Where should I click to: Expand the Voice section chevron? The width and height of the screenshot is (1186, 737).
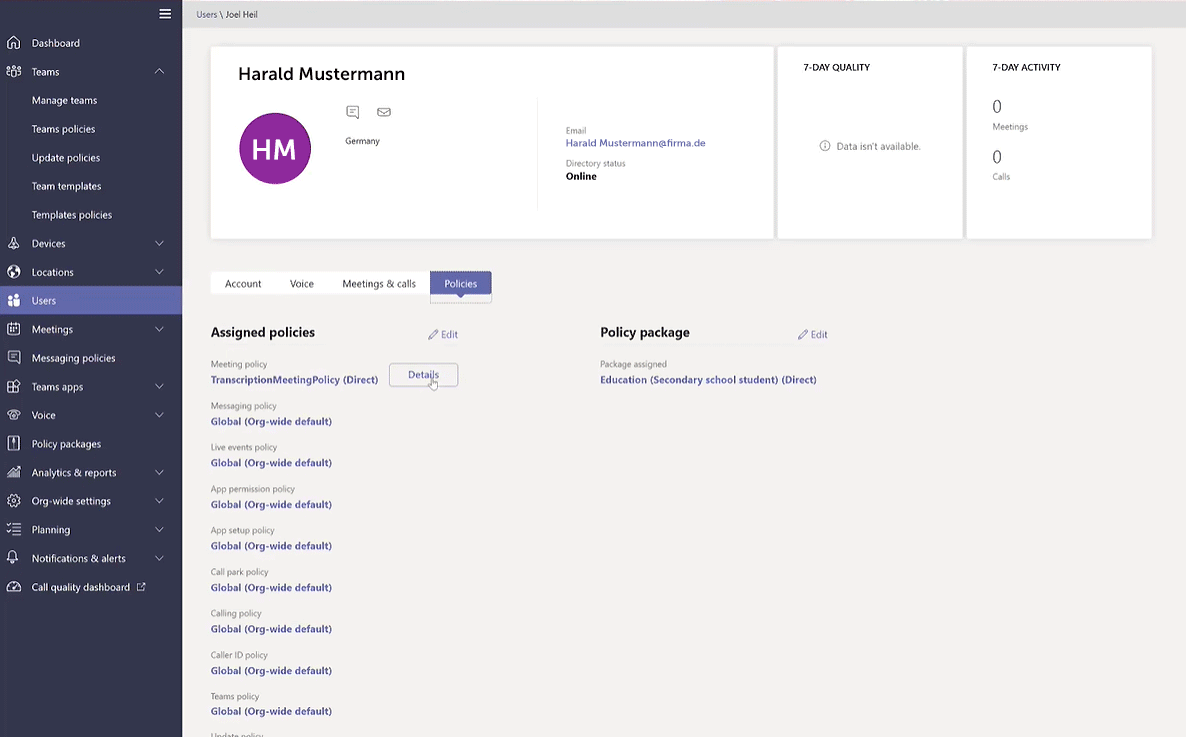click(x=160, y=415)
